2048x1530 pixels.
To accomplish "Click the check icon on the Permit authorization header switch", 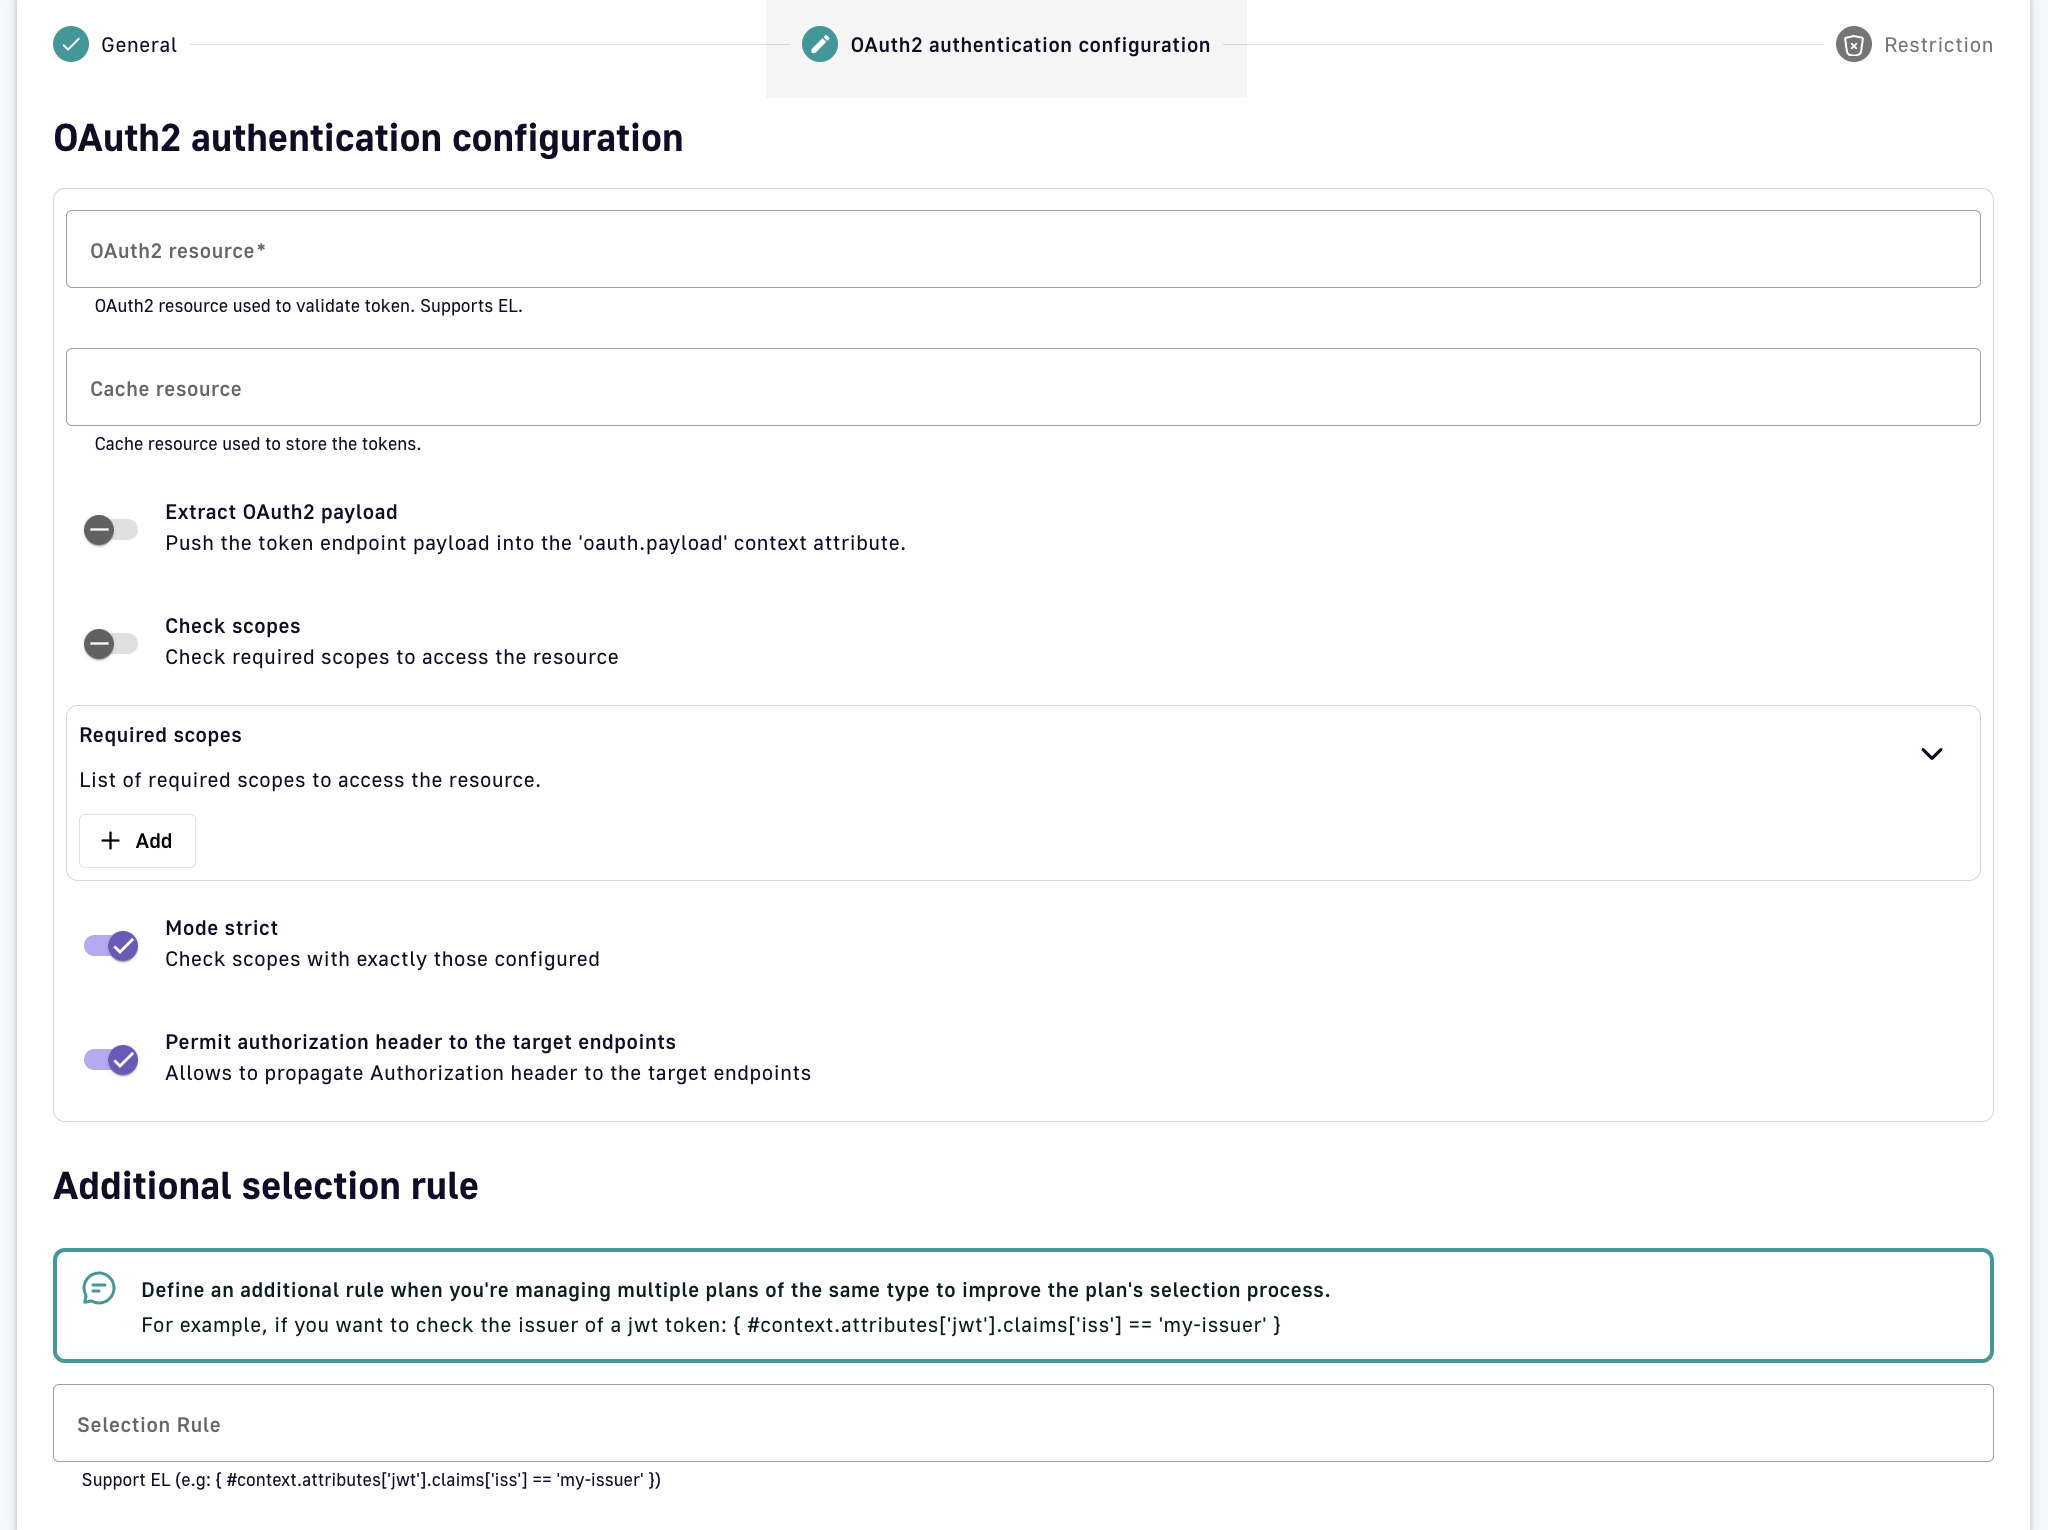I will pyautogui.click(x=122, y=1060).
